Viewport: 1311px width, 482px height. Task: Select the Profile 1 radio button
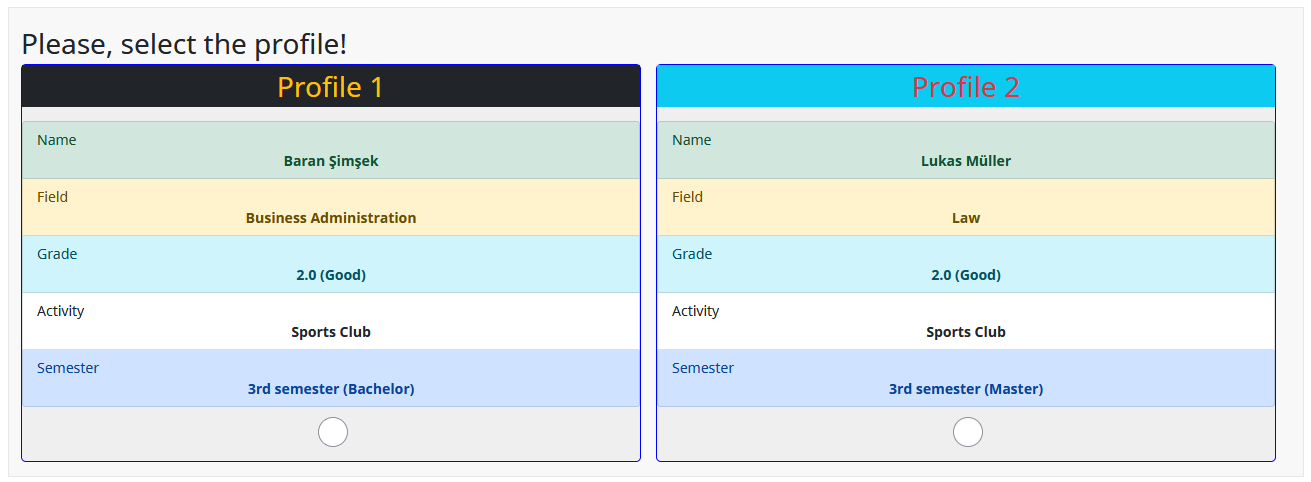tap(332, 432)
